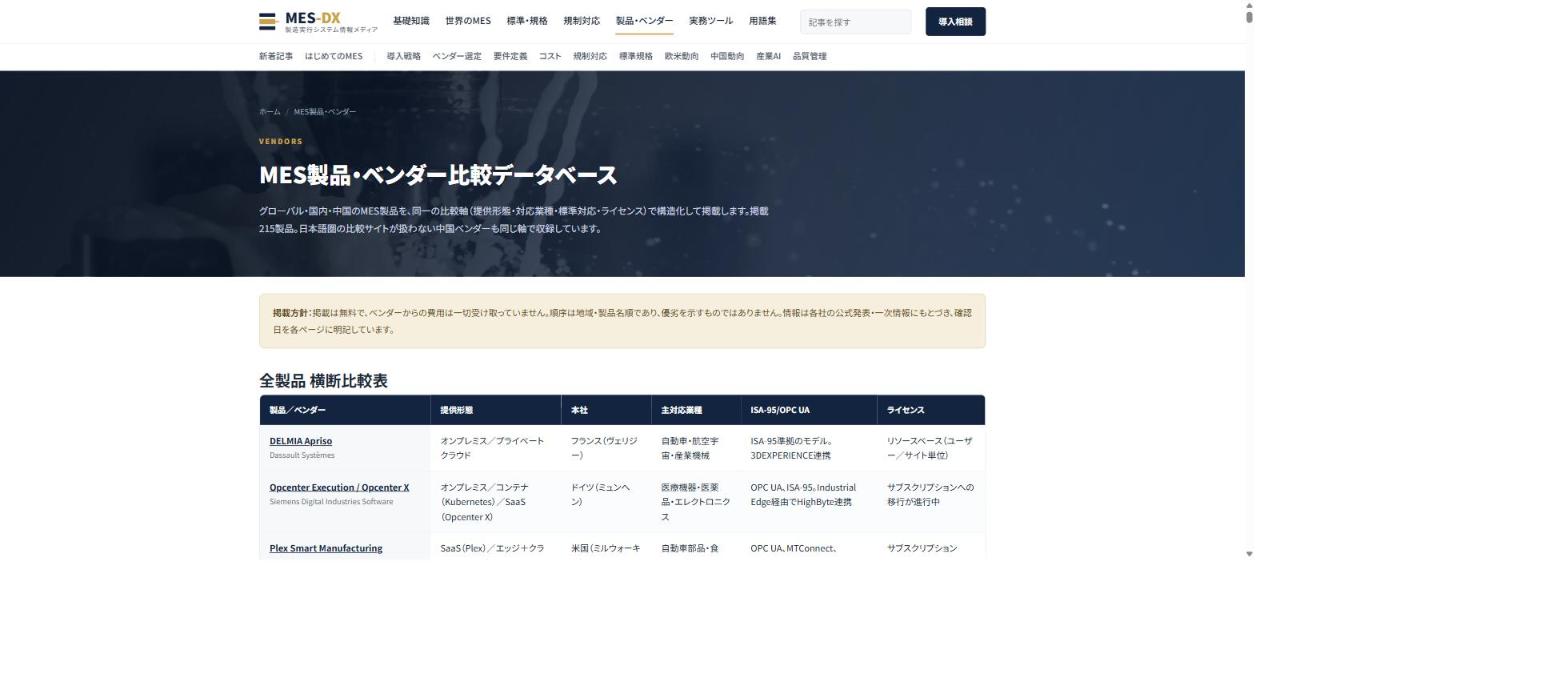Open the DELMIA Apriso product link
The width and height of the screenshot is (1568, 698).
(301, 441)
